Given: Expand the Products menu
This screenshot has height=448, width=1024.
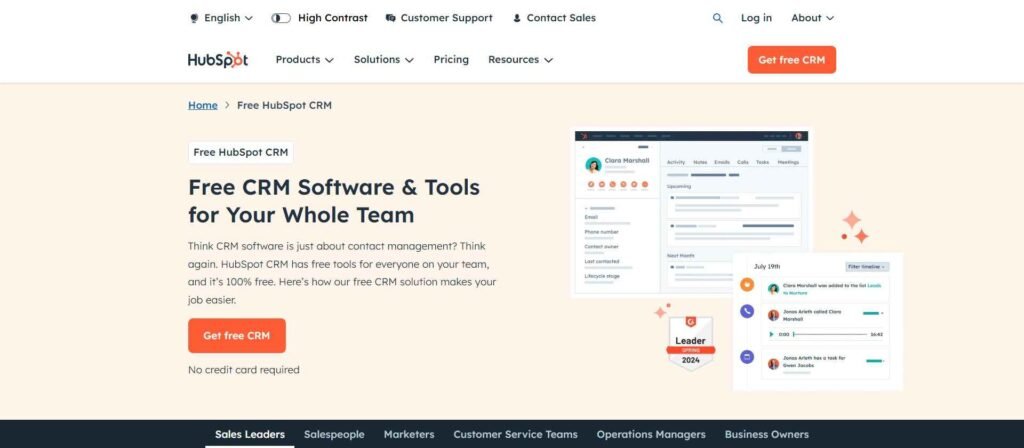Looking at the screenshot, I should pos(304,59).
